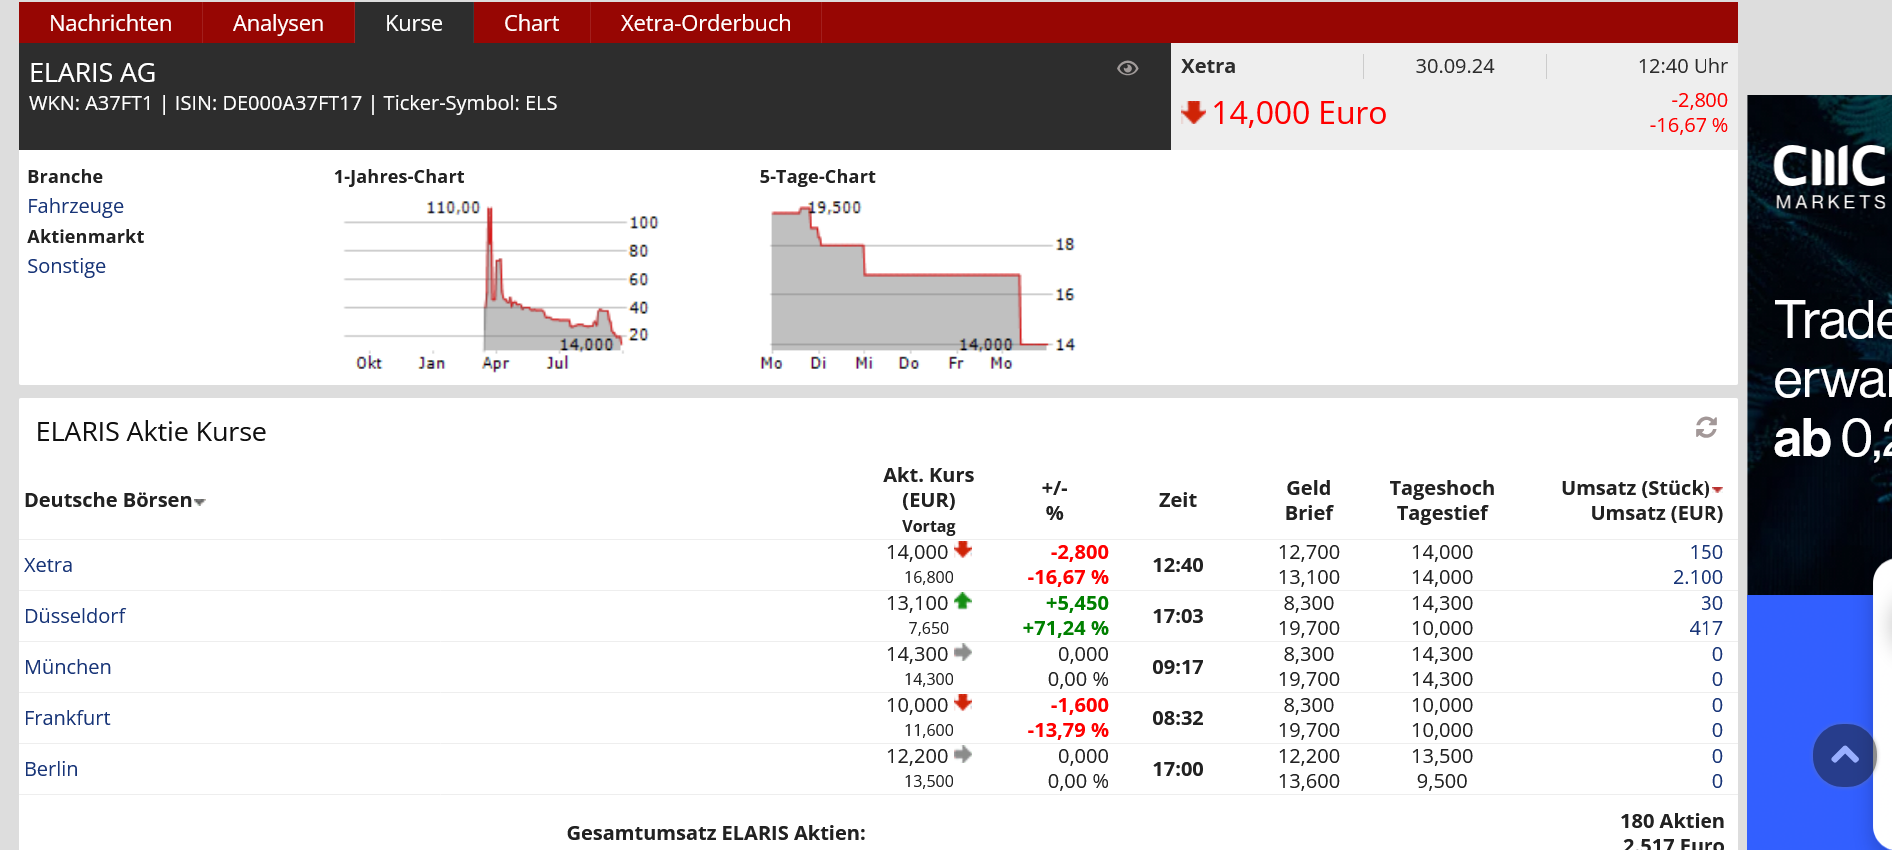The image size is (1893, 850).
Task: Click the red down arrow beside 14,000 Euro
Action: point(1193,112)
